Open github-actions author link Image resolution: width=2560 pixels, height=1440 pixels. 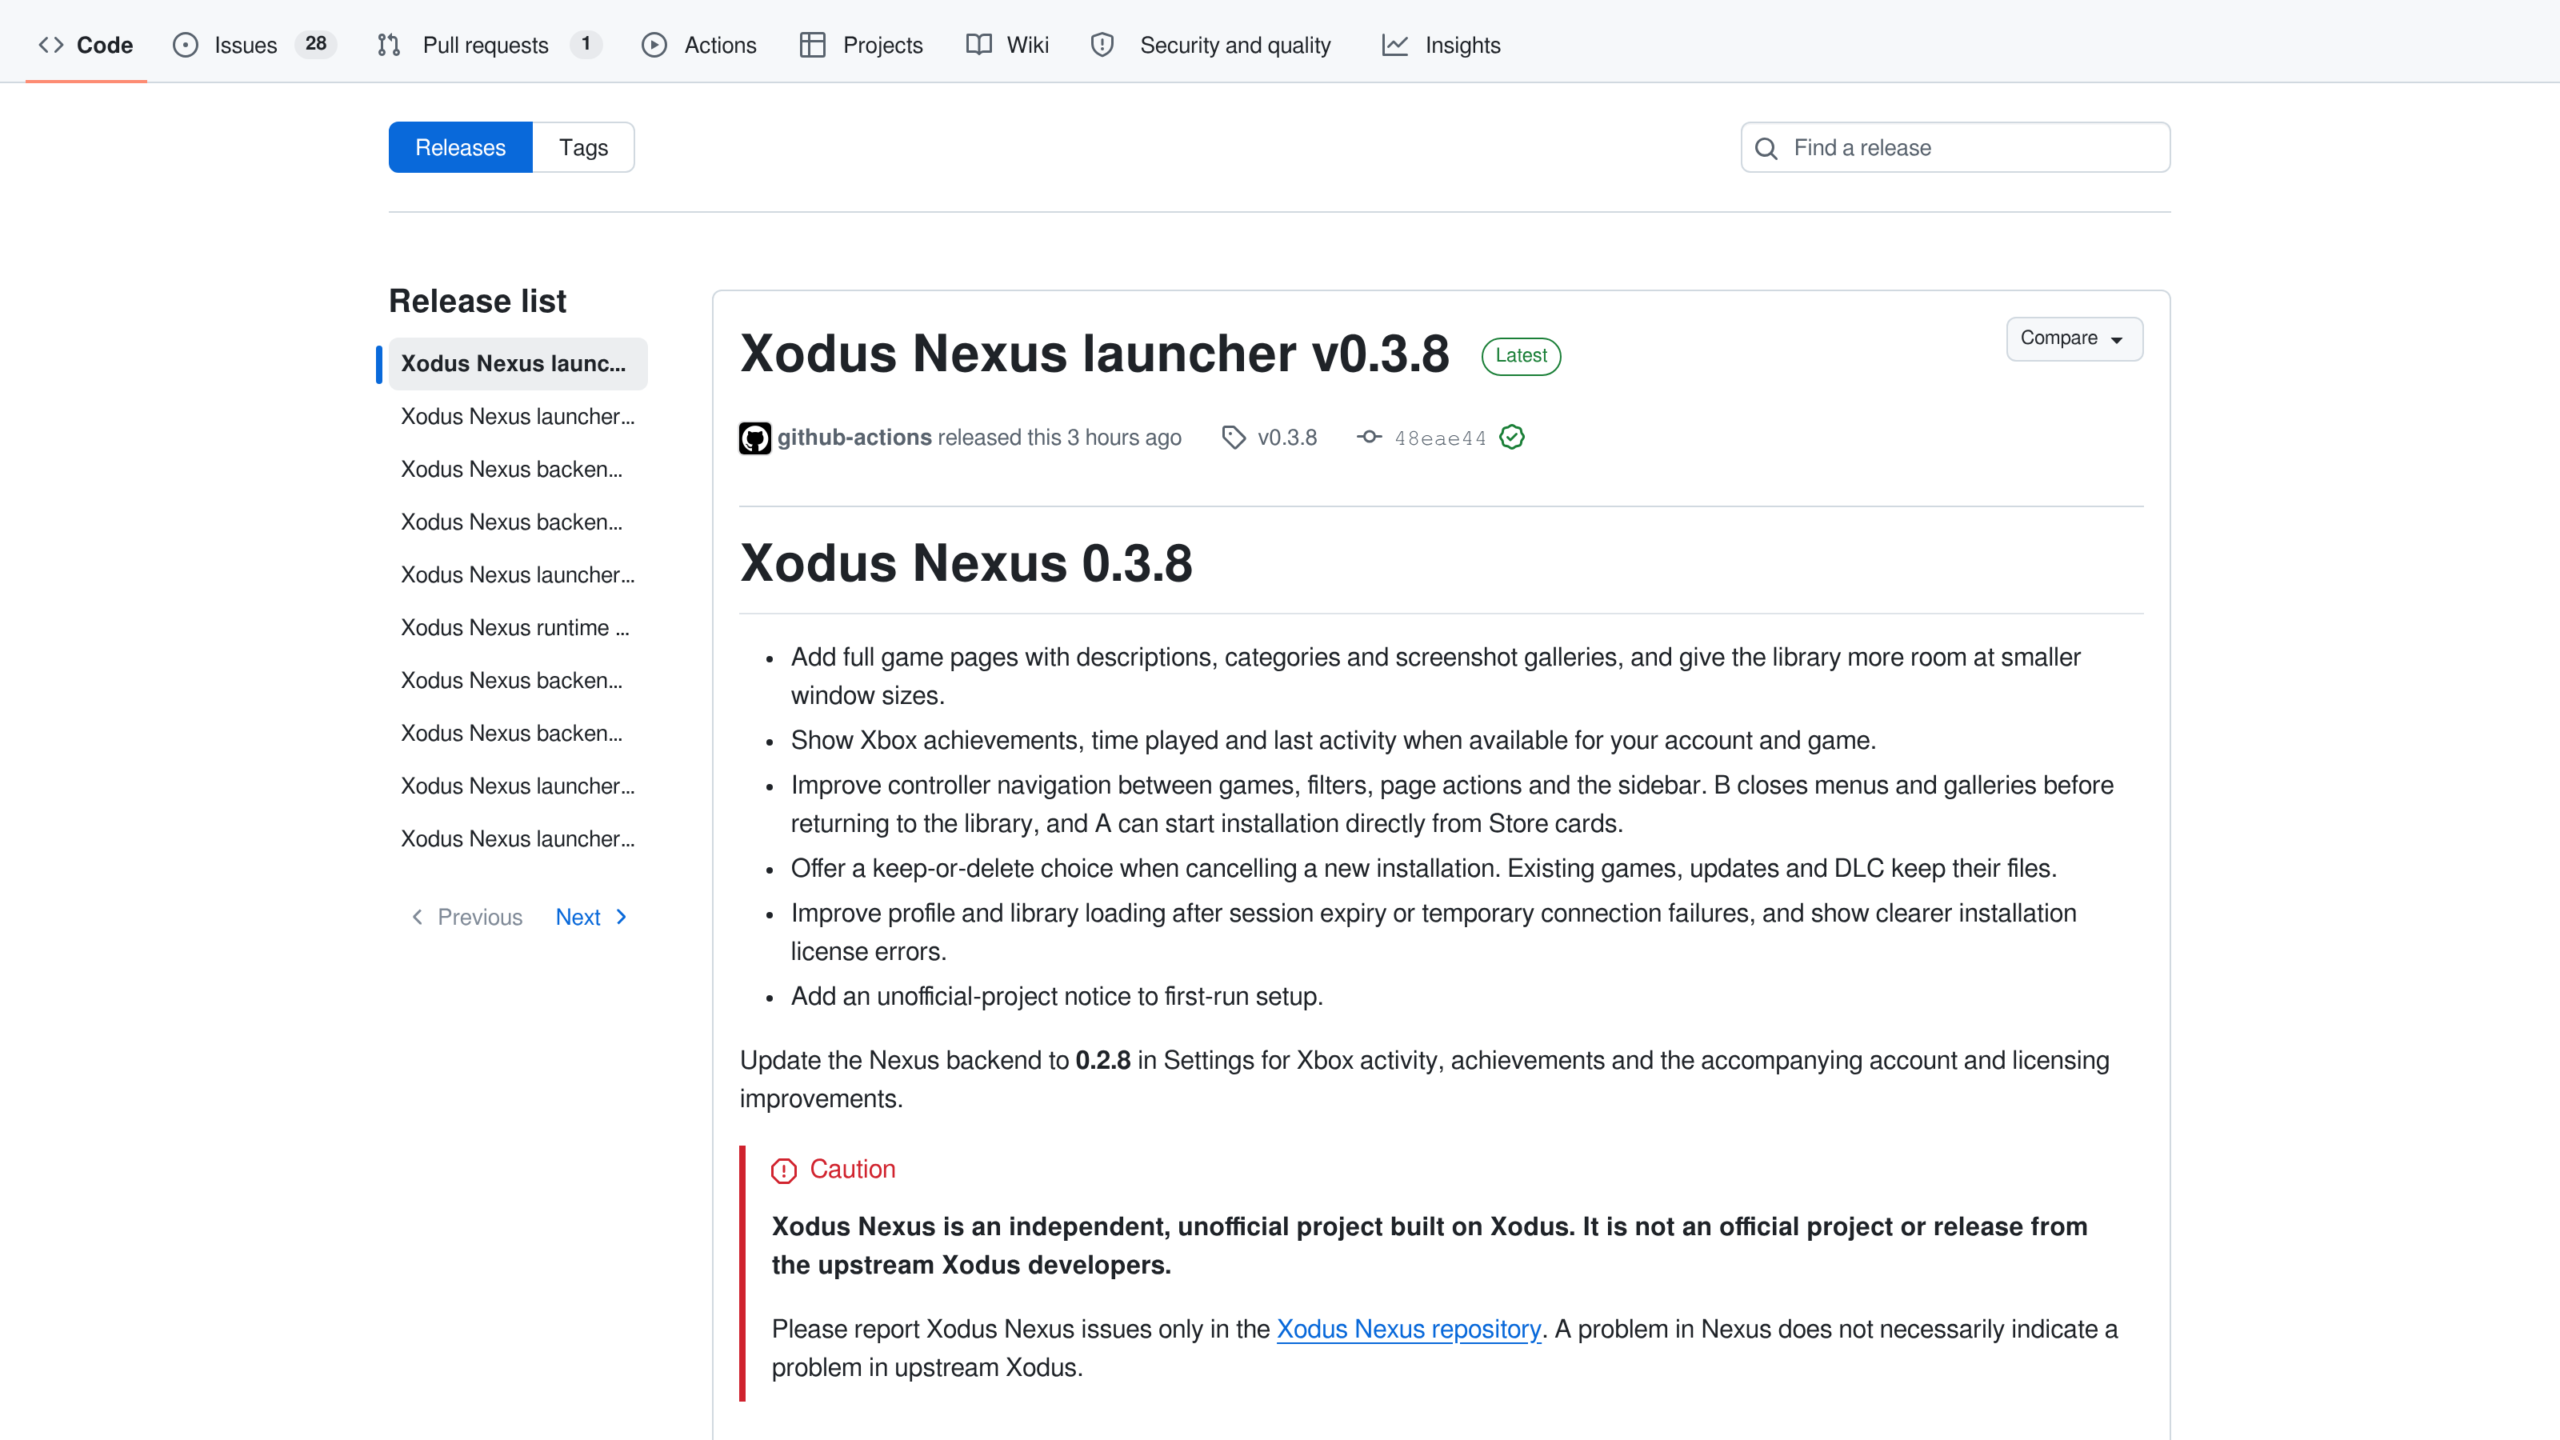(855, 437)
